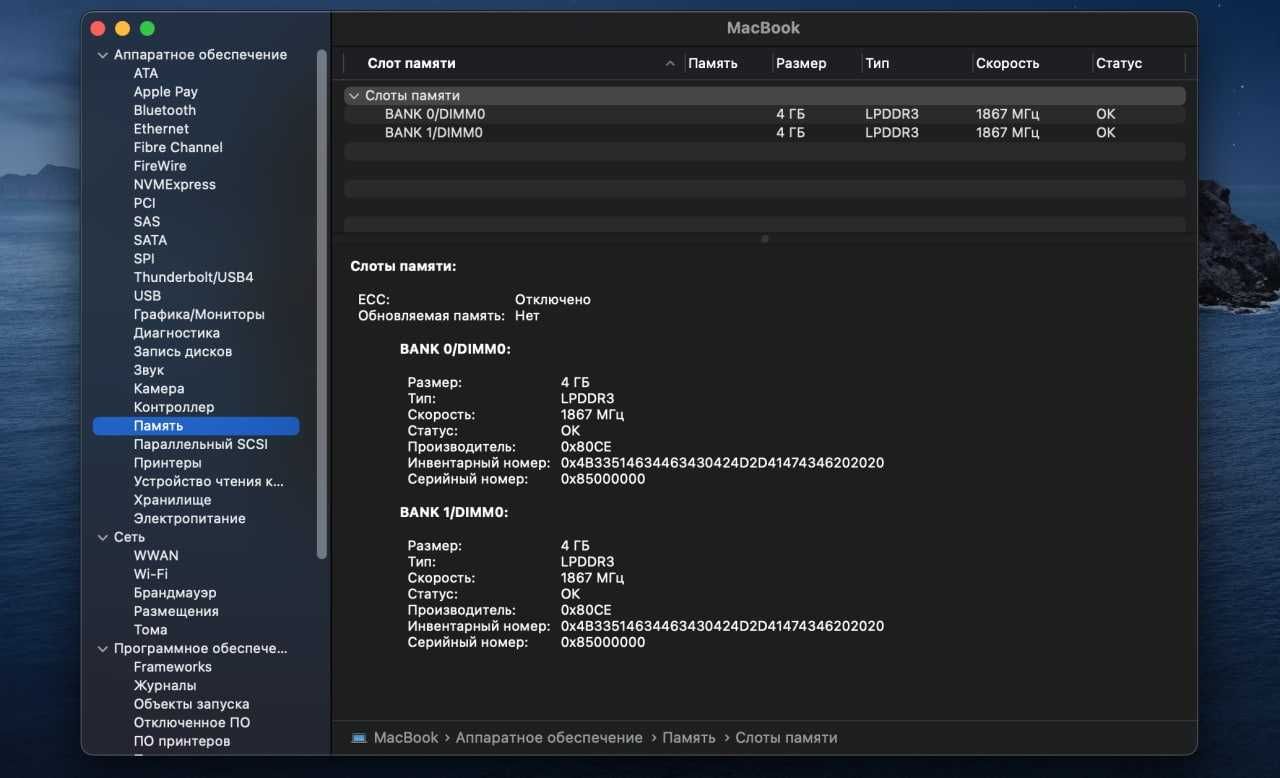Open ПО принтеров entry
Image resolution: width=1280 pixels, height=778 pixels.
[182, 741]
